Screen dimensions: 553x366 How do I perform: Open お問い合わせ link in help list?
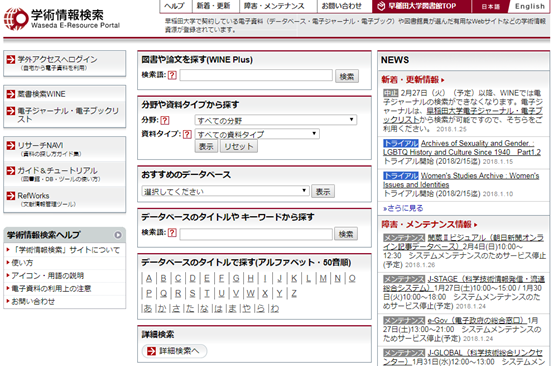pos(33,301)
